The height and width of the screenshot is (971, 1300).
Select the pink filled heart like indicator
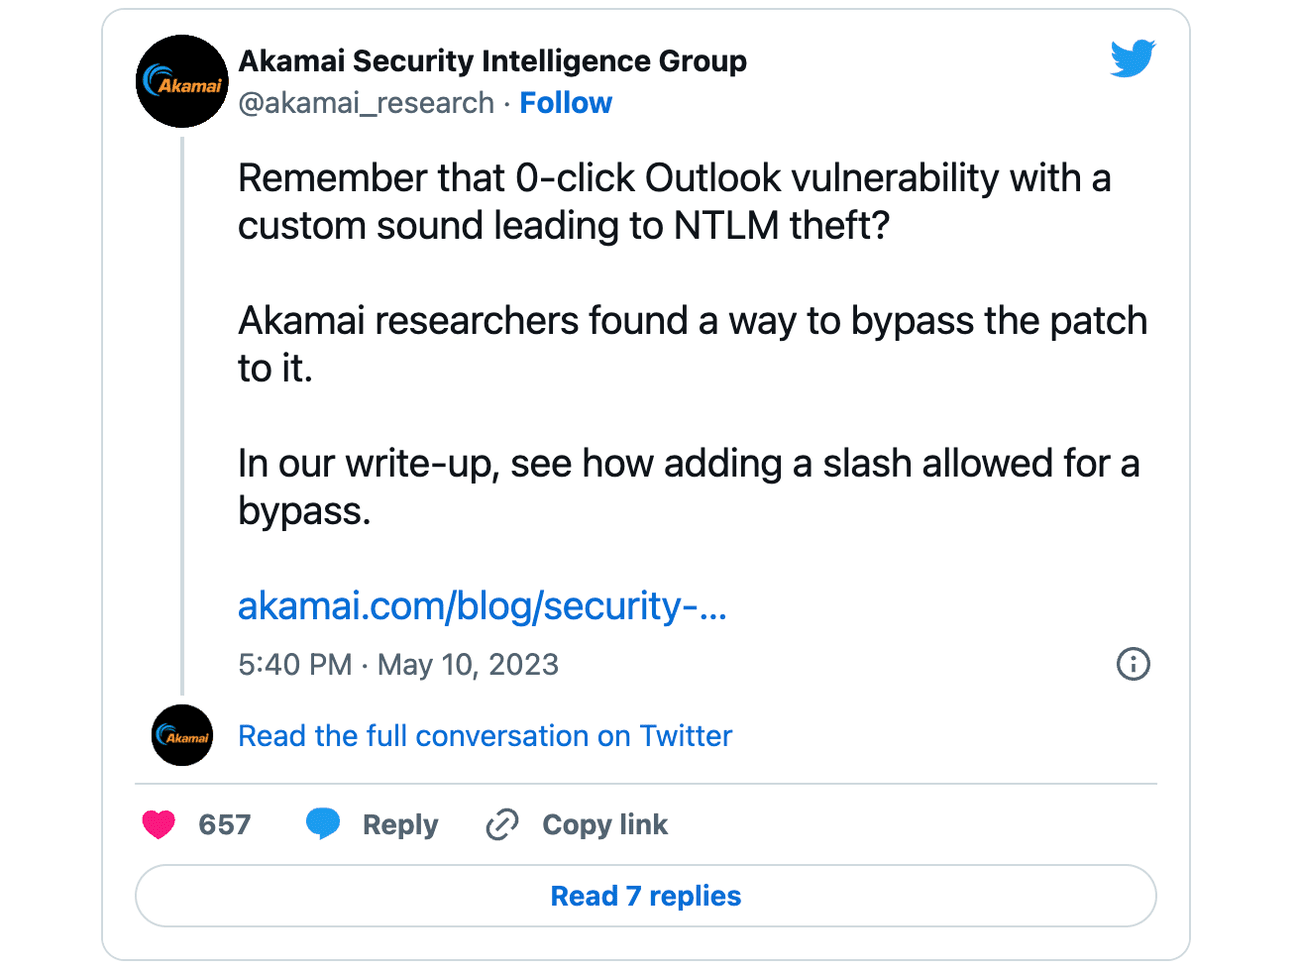point(160,824)
